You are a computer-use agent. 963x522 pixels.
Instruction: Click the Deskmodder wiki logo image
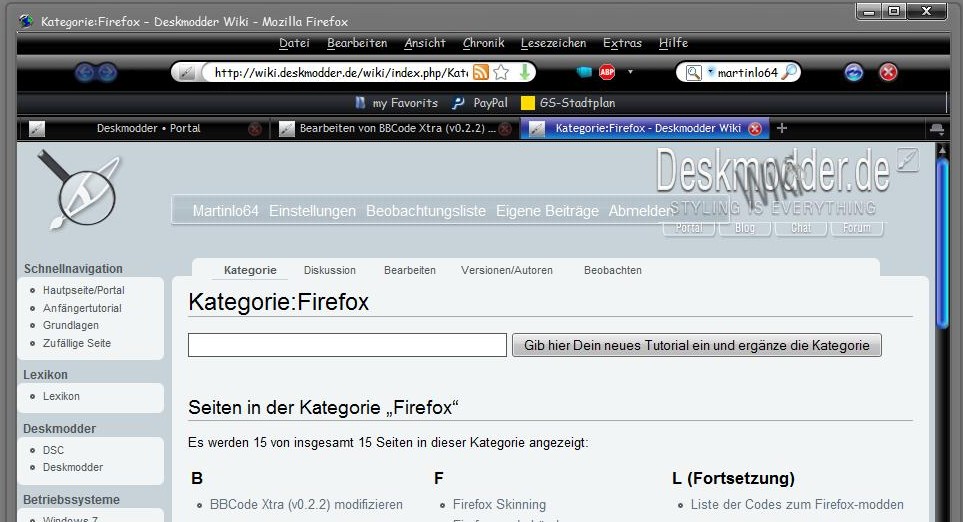point(79,190)
